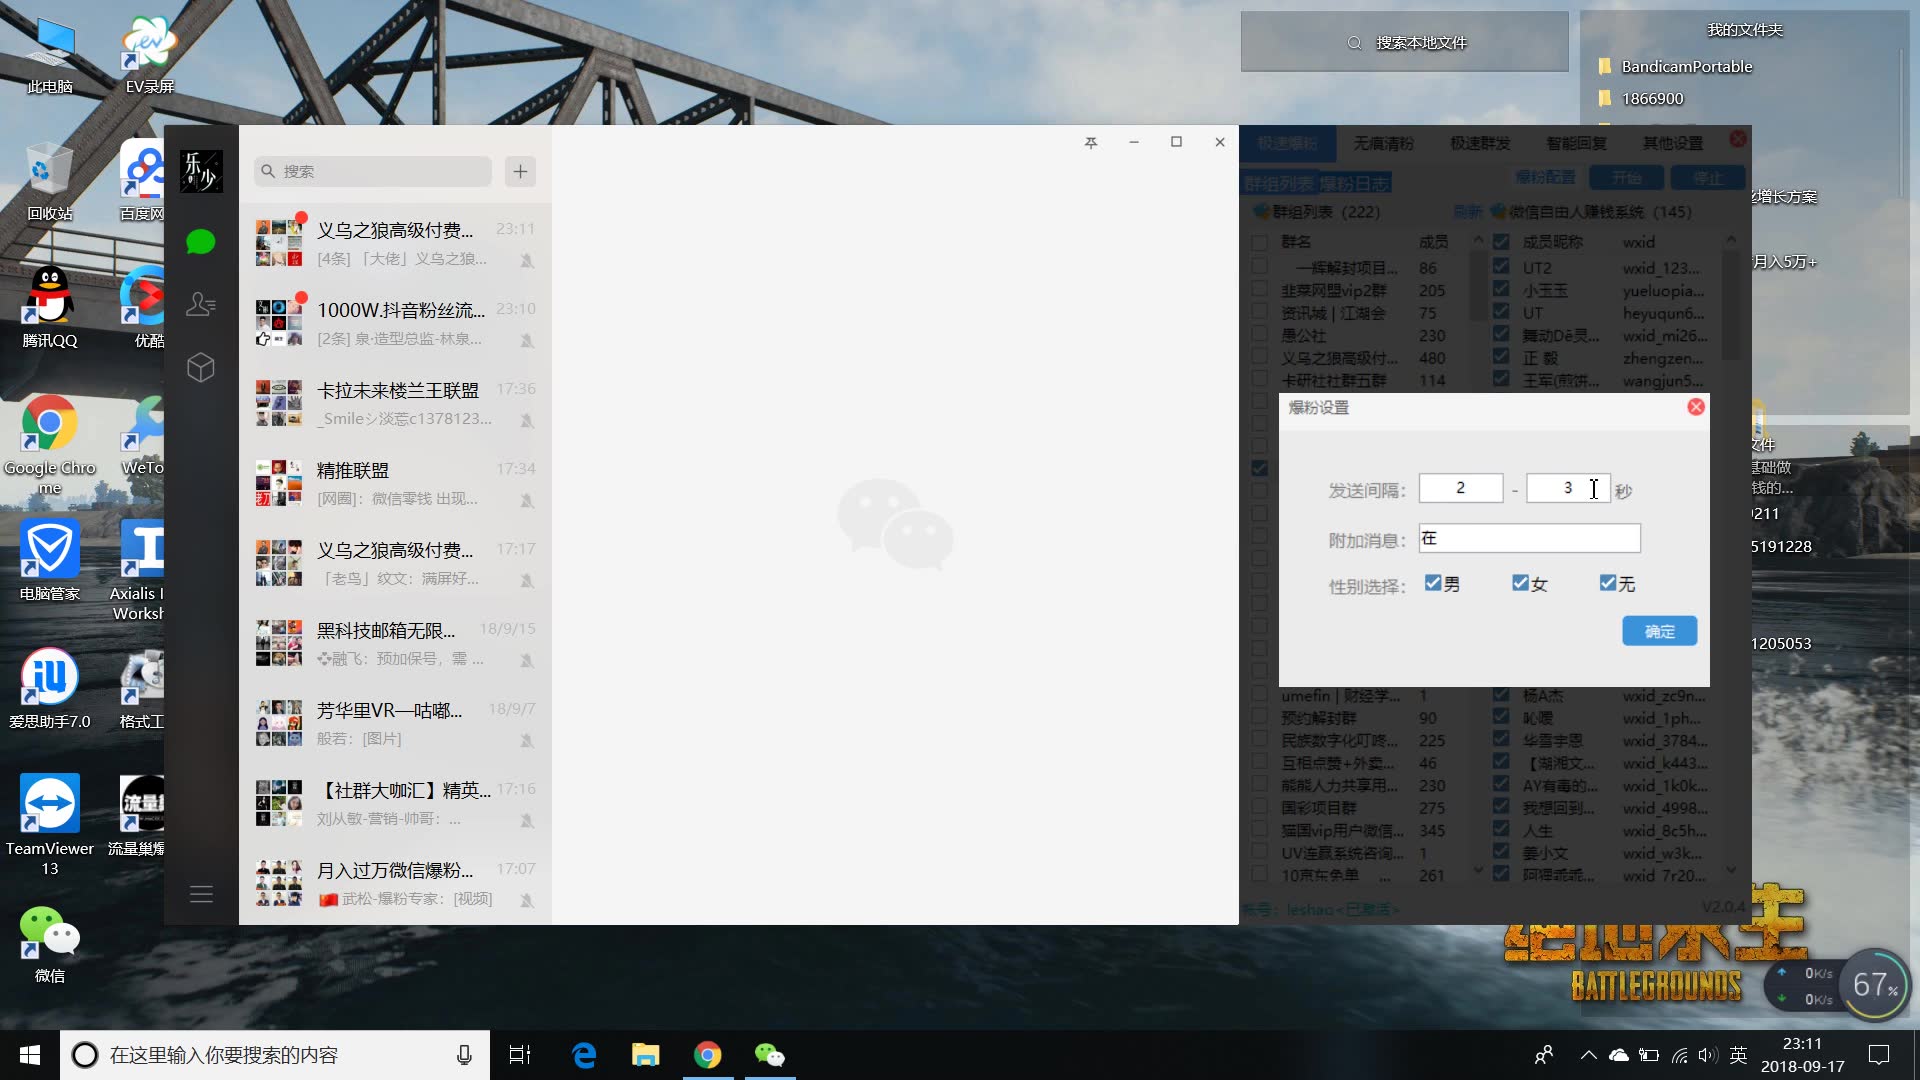Toggle the 女 gender checkbox
This screenshot has width=1920, height=1080.
[x=1521, y=583]
